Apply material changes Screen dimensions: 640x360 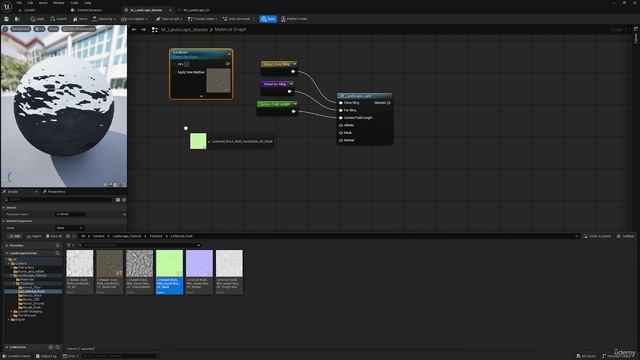pos(38,19)
